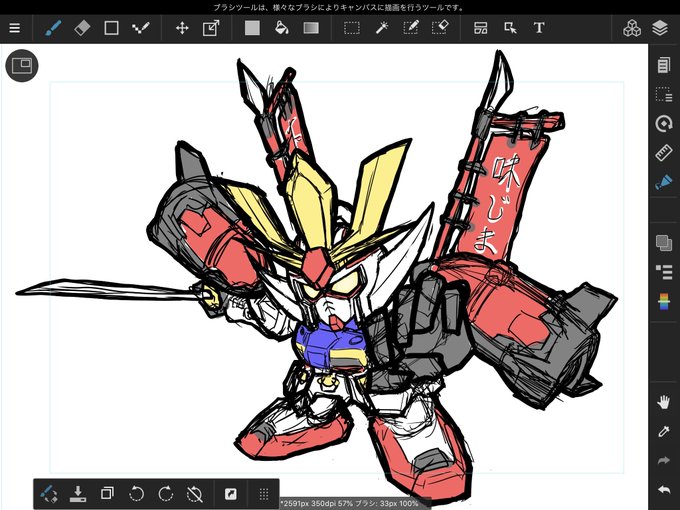
Task: Select the Brush tool
Action: [53, 28]
